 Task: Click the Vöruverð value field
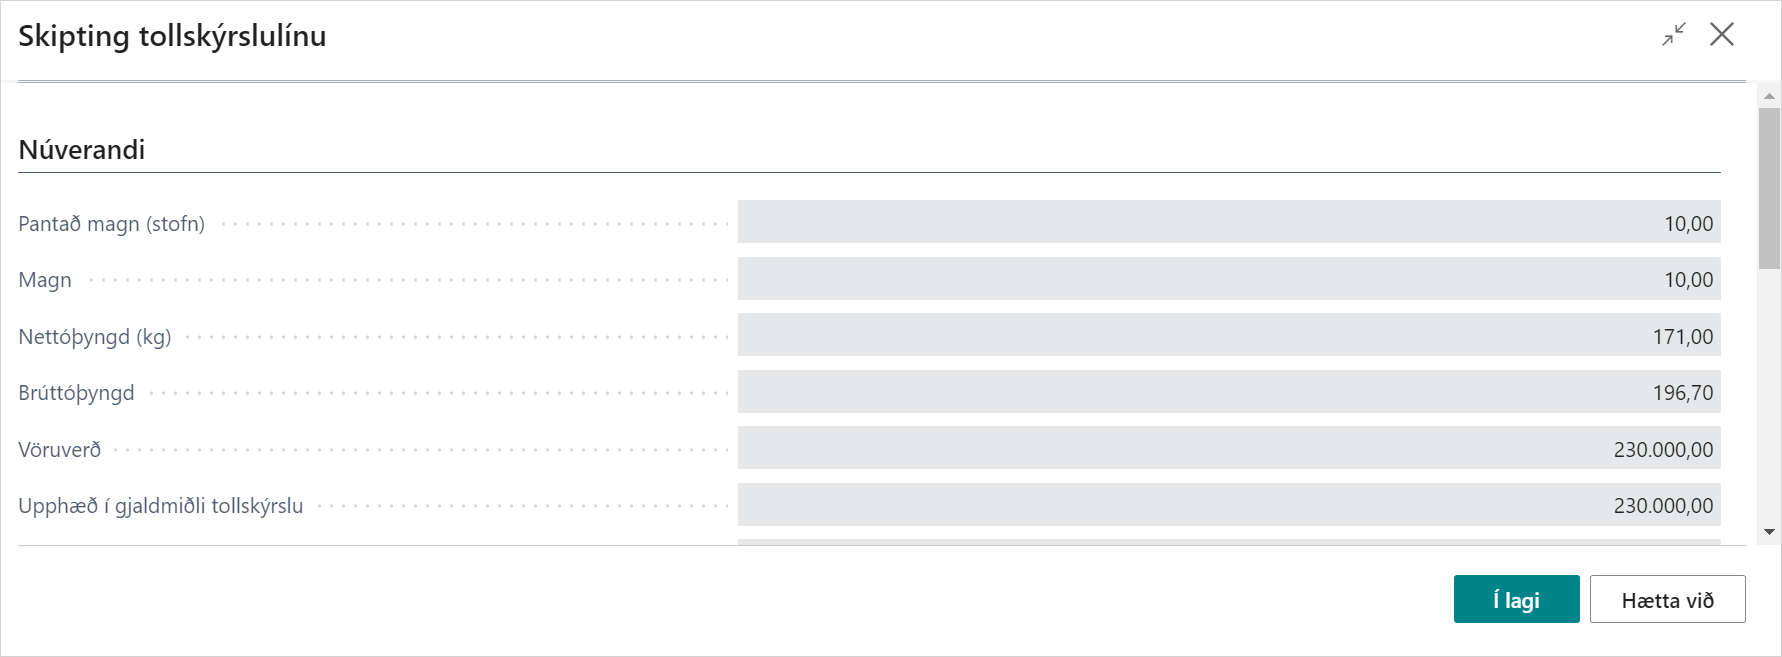[1229, 448]
